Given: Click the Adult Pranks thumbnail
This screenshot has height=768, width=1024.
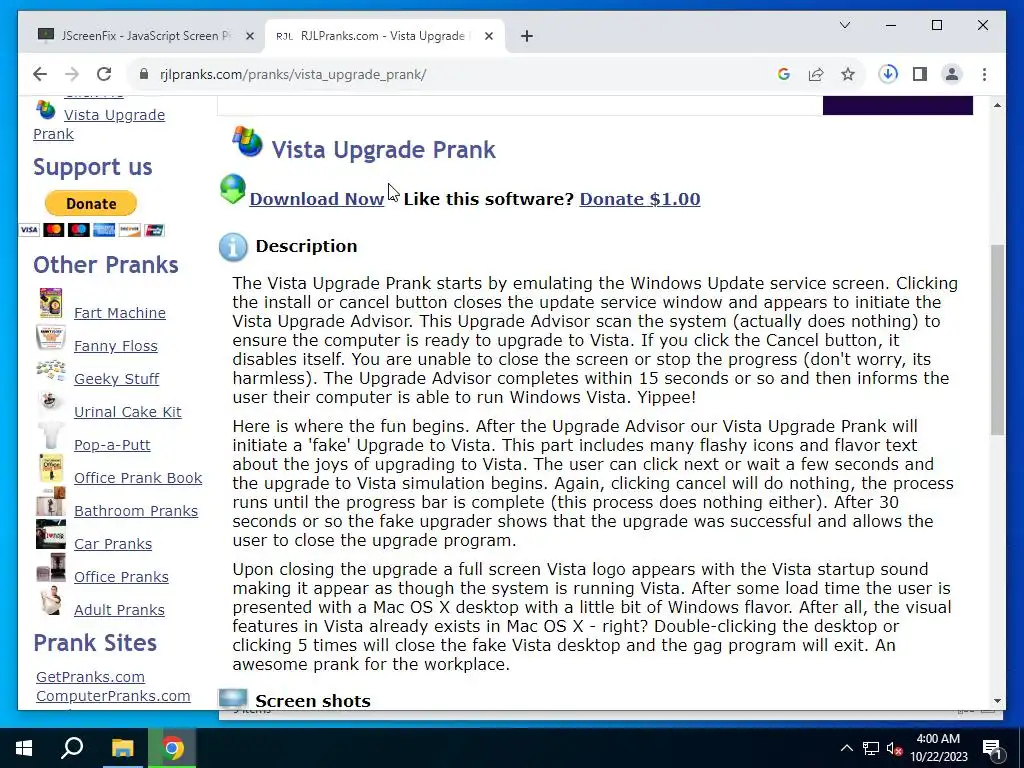Looking at the screenshot, I should click(51, 600).
